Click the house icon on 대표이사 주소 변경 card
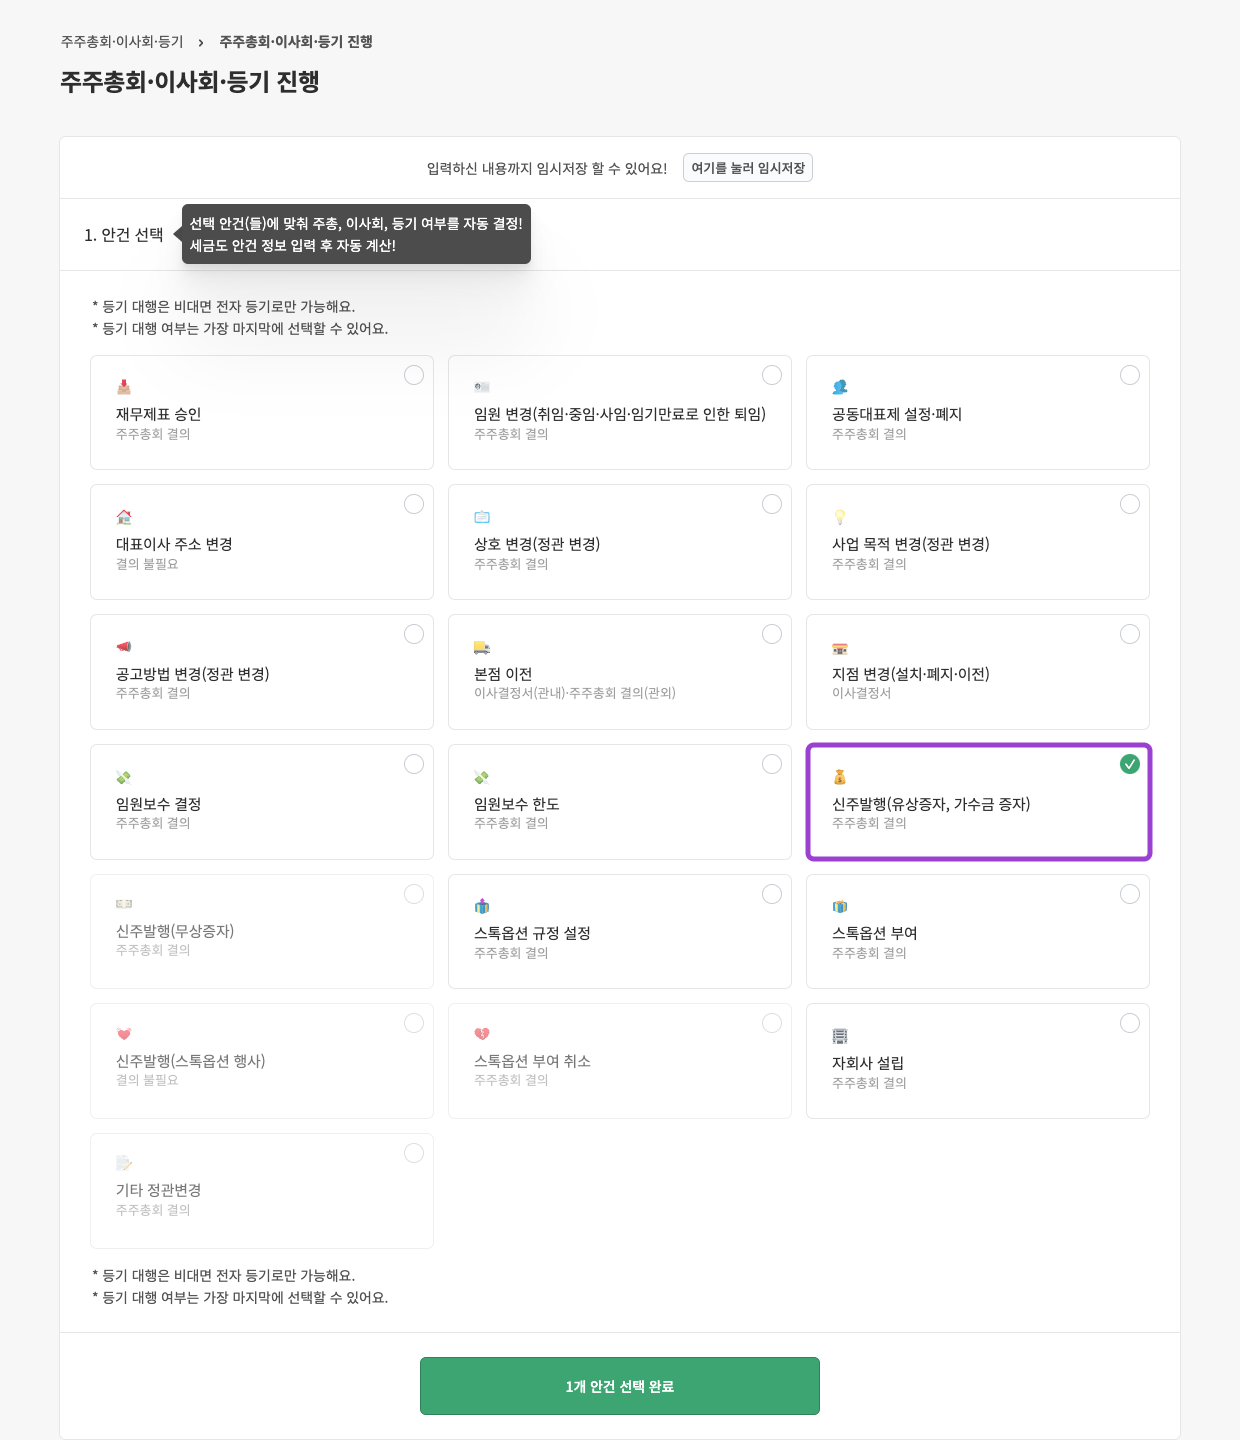Viewport: 1240px width, 1440px height. (x=124, y=517)
